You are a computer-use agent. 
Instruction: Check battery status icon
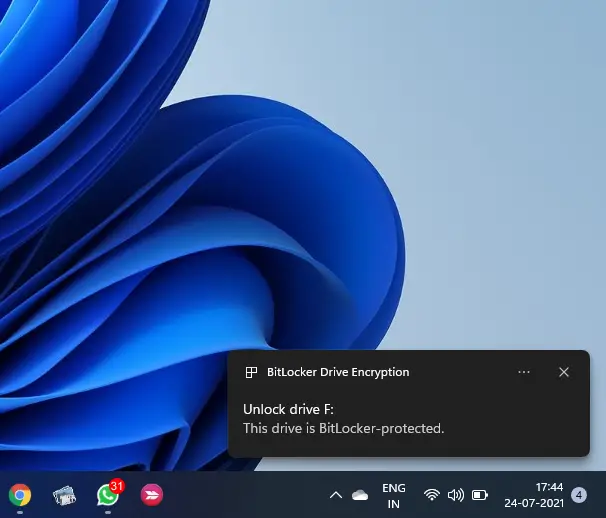(x=480, y=495)
